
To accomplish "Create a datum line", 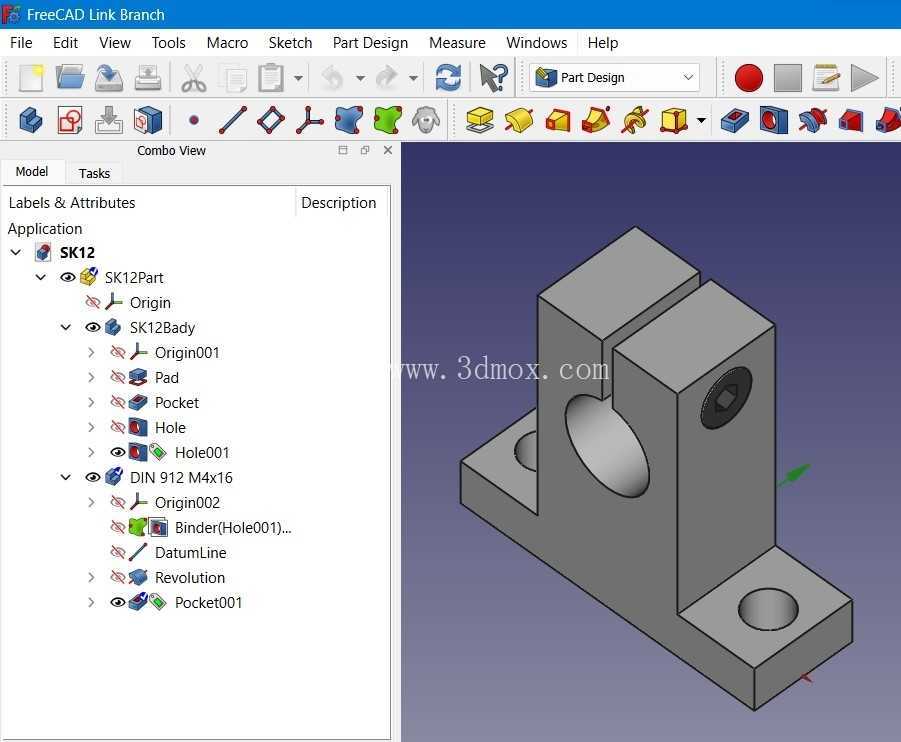I will (233, 120).
